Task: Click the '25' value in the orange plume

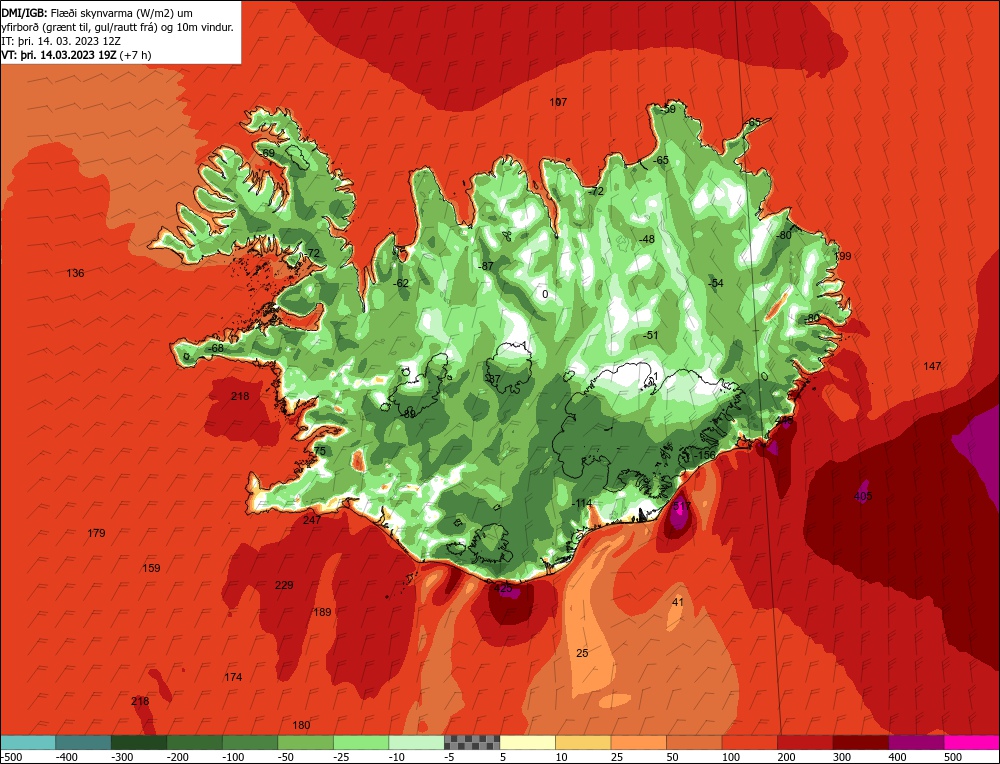Action: coord(582,653)
